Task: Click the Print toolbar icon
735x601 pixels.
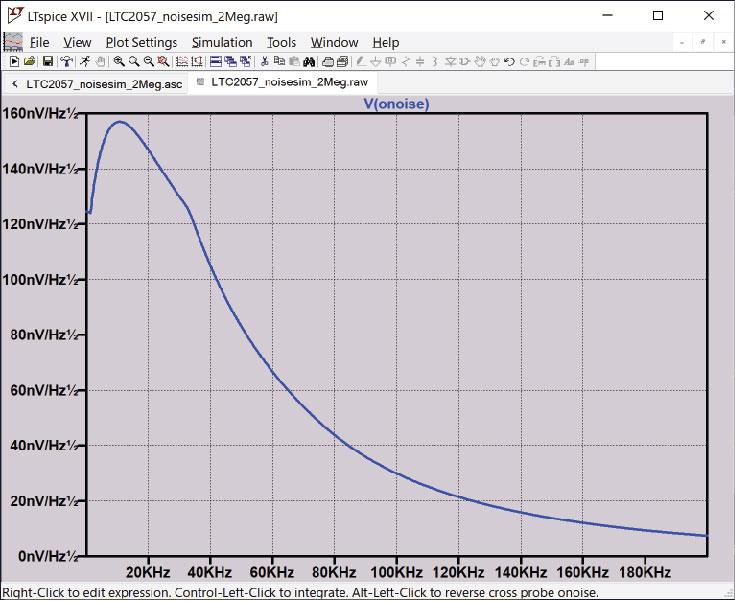Action: [327, 61]
